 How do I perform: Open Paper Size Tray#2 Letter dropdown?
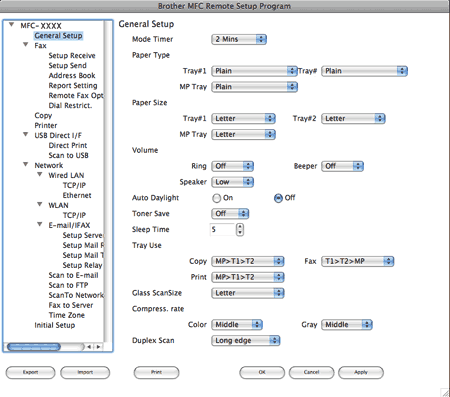click(x=353, y=119)
